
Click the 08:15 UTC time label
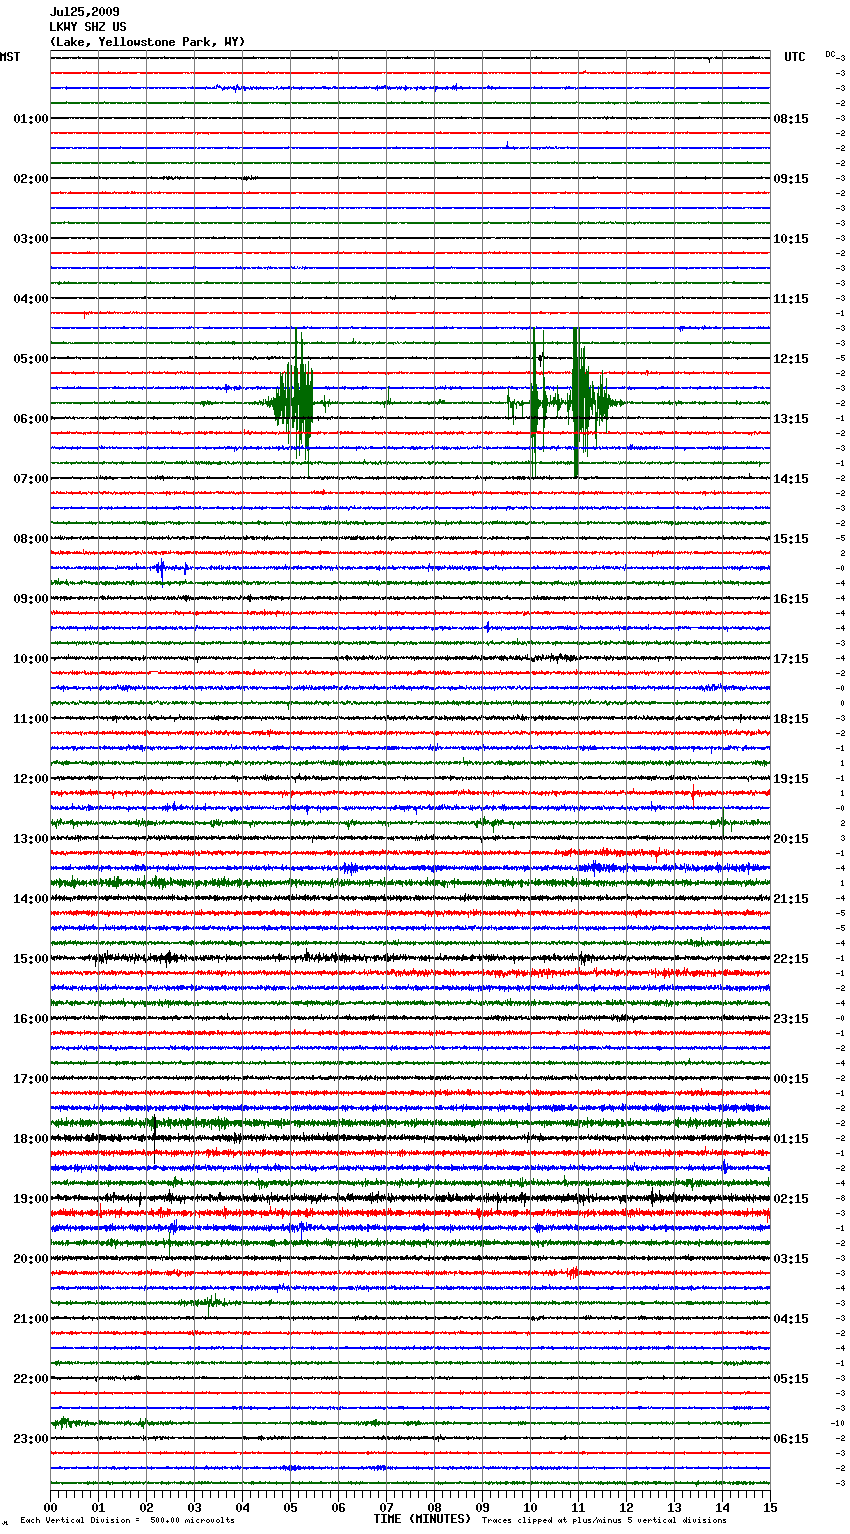click(791, 119)
